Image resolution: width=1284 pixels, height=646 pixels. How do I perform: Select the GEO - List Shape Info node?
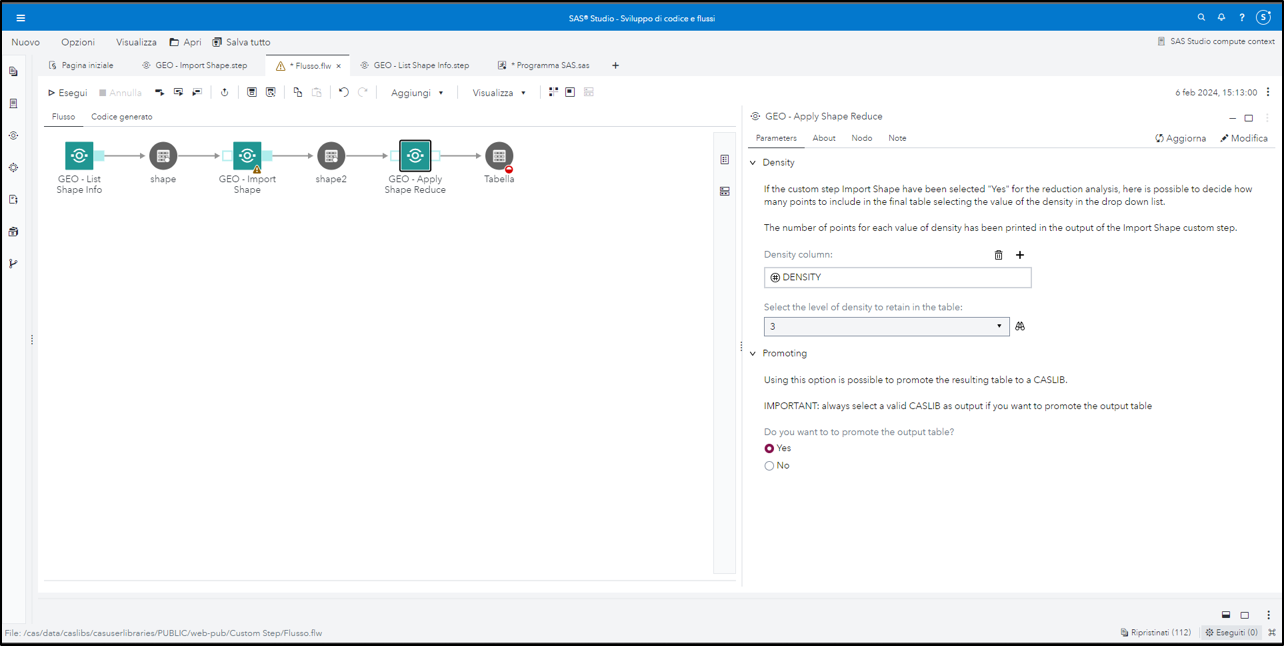click(79, 156)
